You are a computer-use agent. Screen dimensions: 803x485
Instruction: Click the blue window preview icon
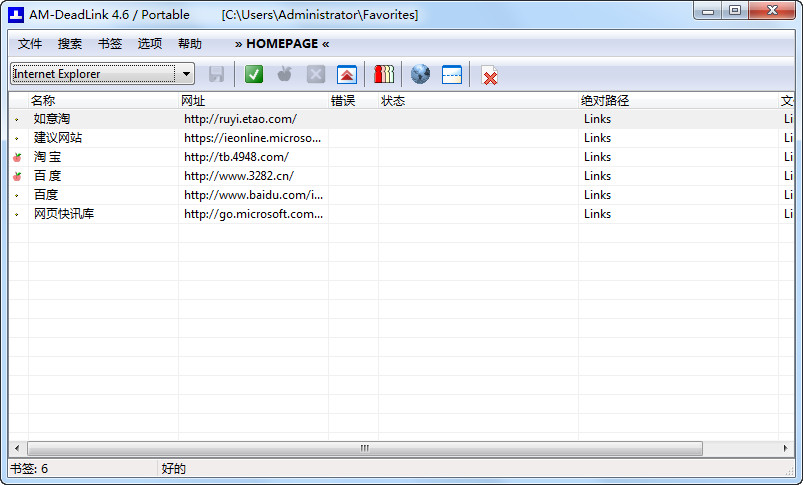coord(452,75)
